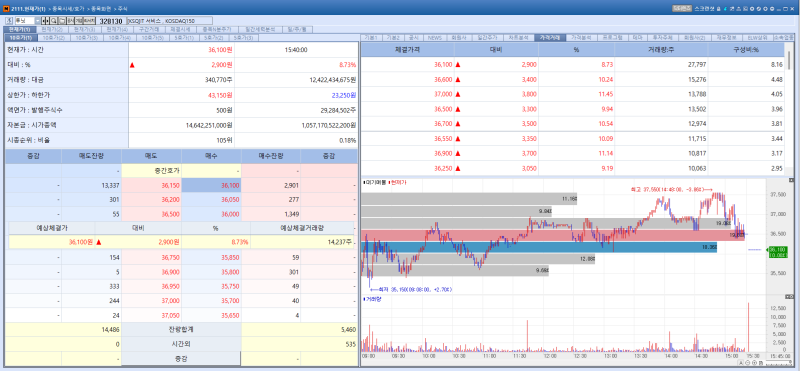The width and height of the screenshot is (800, 371).
Task: Click the volume chart panel corner icons
Action: pyautogui.click(x=789, y=296)
